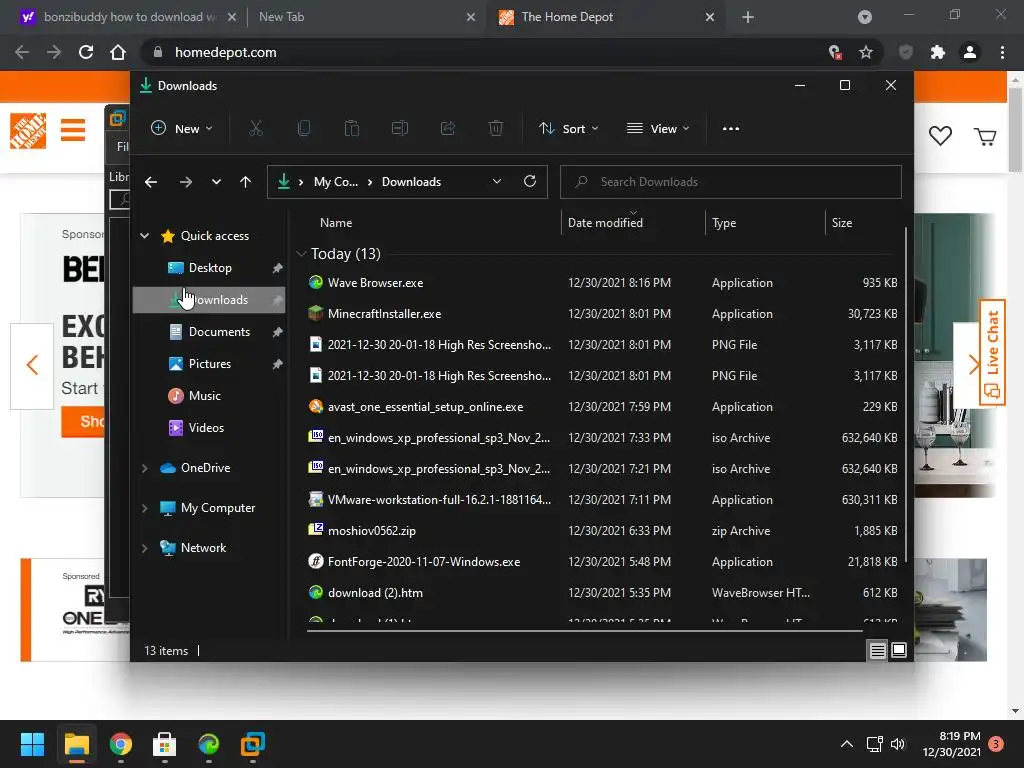Switch to details view icon in status bar
Screen dimensions: 1024x768
pos(877,650)
